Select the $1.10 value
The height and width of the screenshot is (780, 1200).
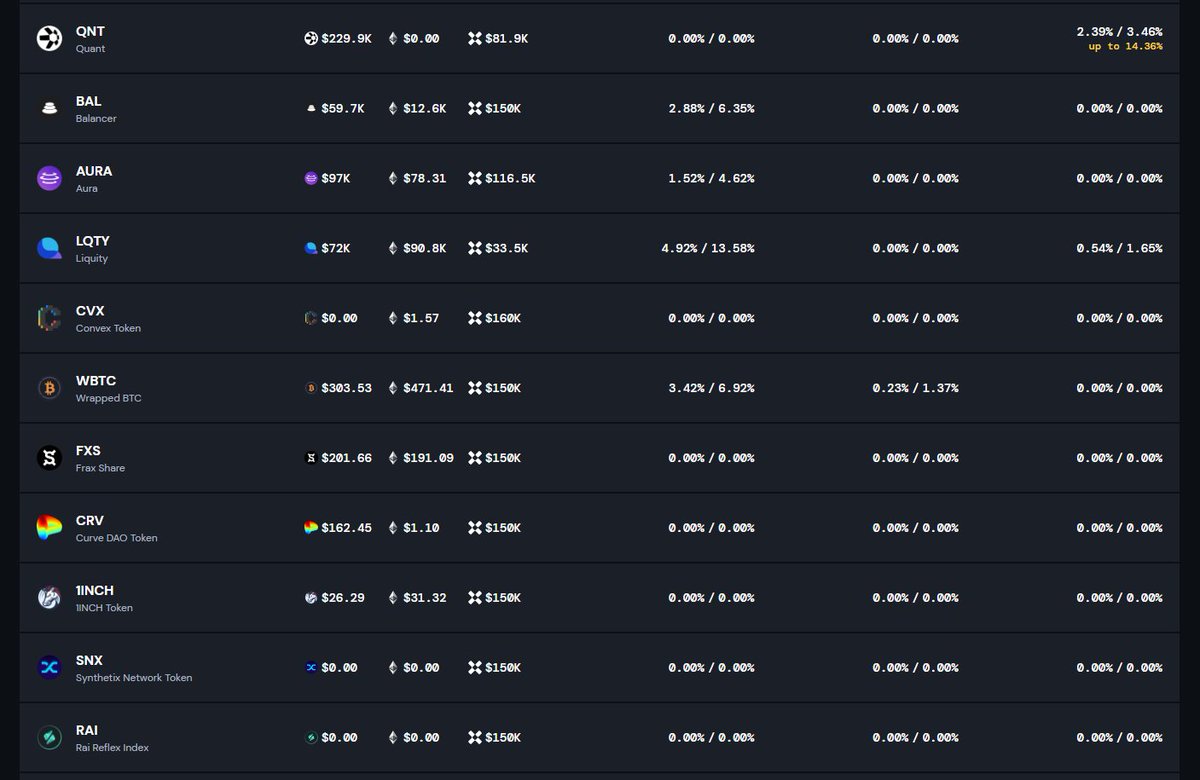(421, 528)
